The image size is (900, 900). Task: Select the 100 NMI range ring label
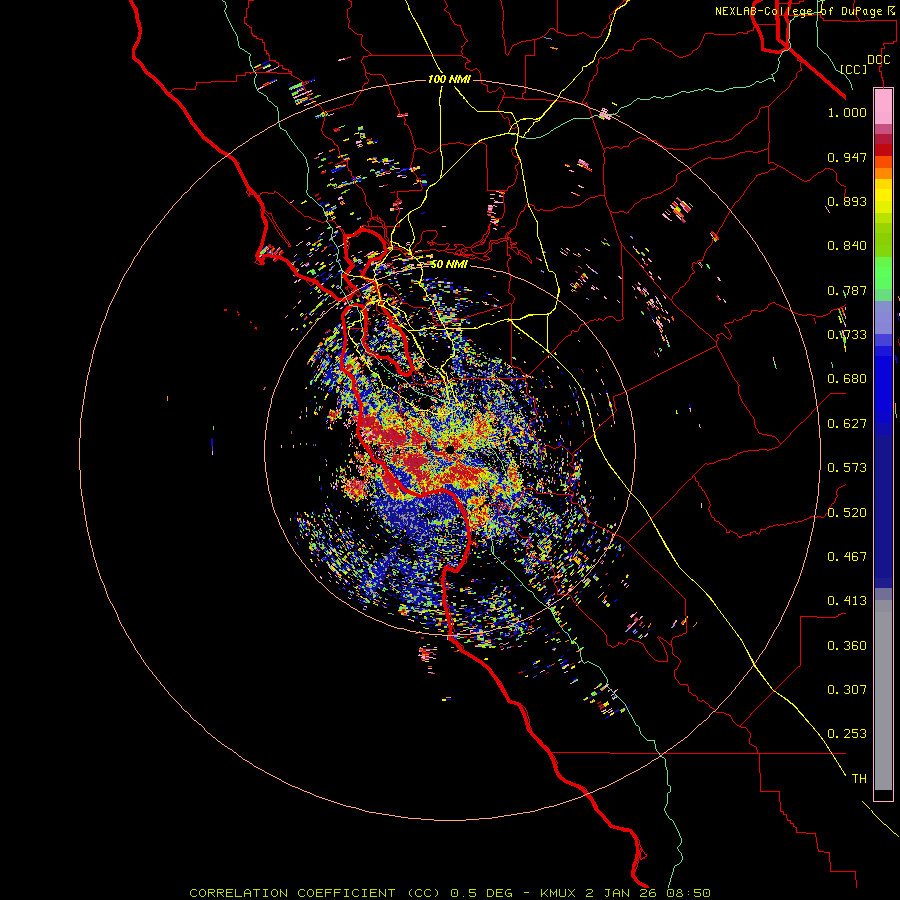click(449, 79)
